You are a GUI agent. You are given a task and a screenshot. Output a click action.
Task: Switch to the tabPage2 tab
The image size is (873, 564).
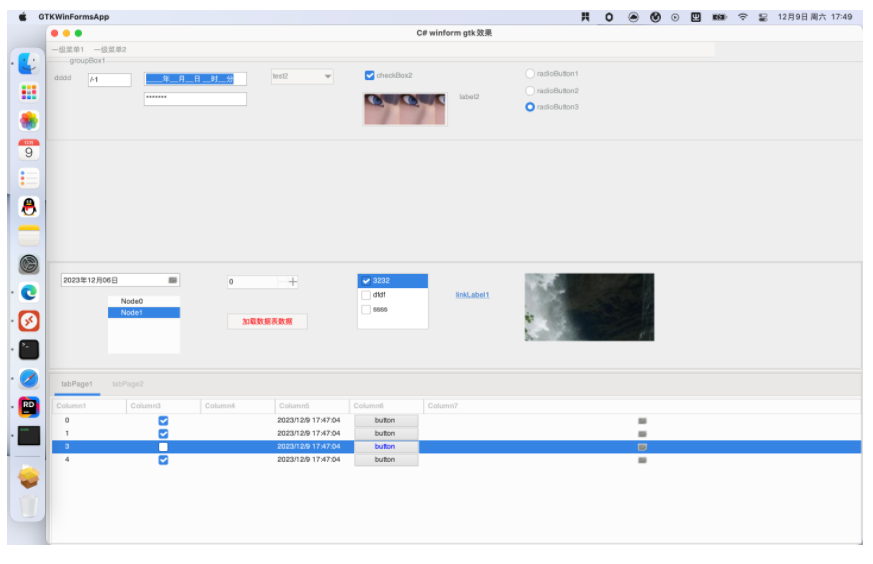(x=127, y=384)
